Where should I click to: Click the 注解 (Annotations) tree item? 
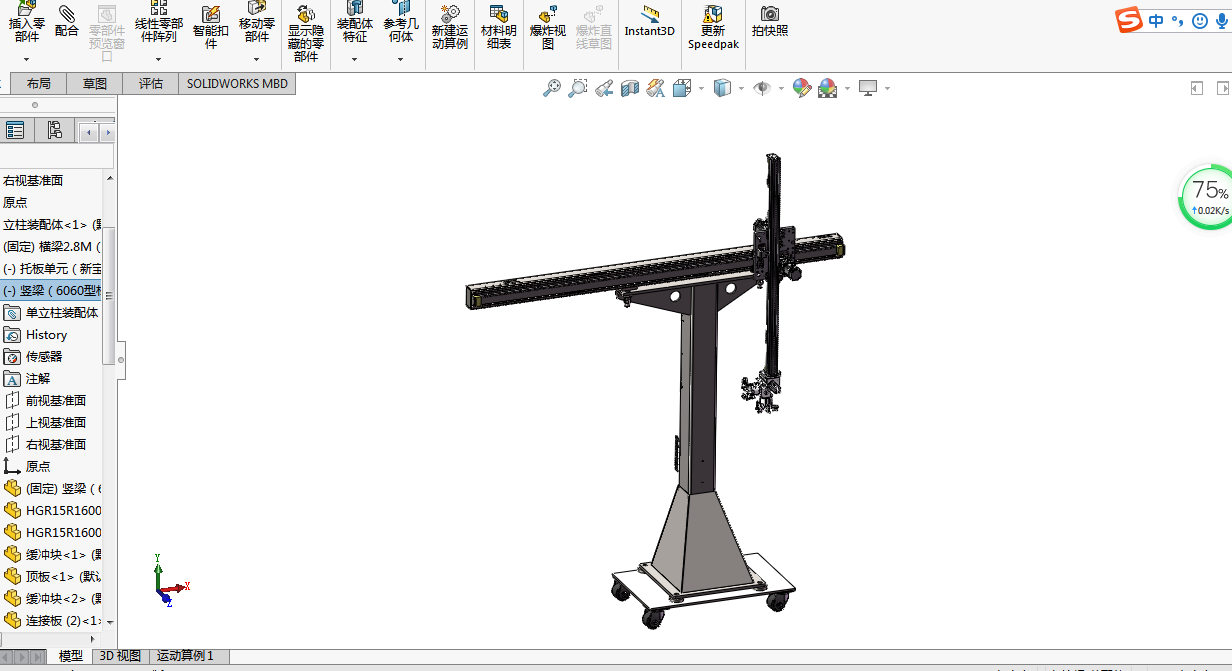coord(27,379)
